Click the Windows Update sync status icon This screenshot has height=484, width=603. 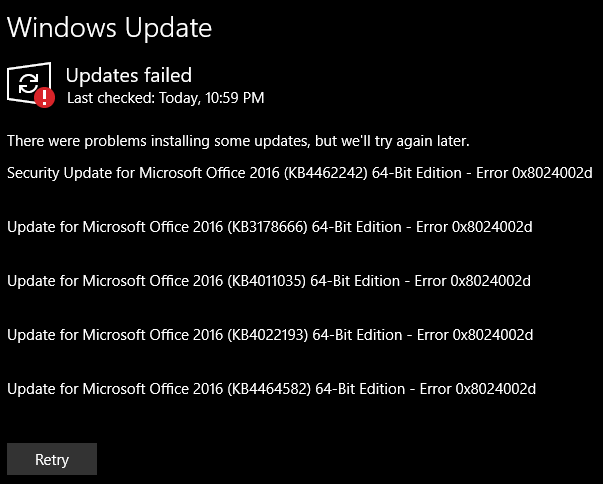point(29,83)
